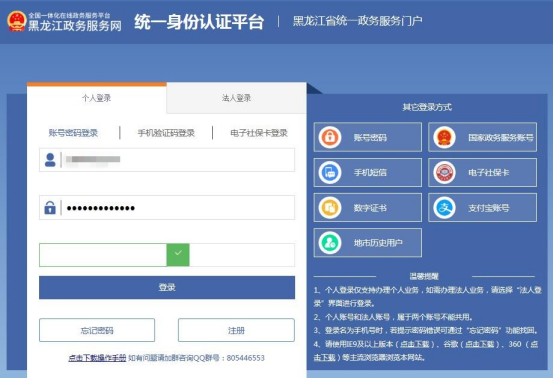Click the 温馨提醒 heading
This screenshot has width=553, height=378.
click(424, 276)
